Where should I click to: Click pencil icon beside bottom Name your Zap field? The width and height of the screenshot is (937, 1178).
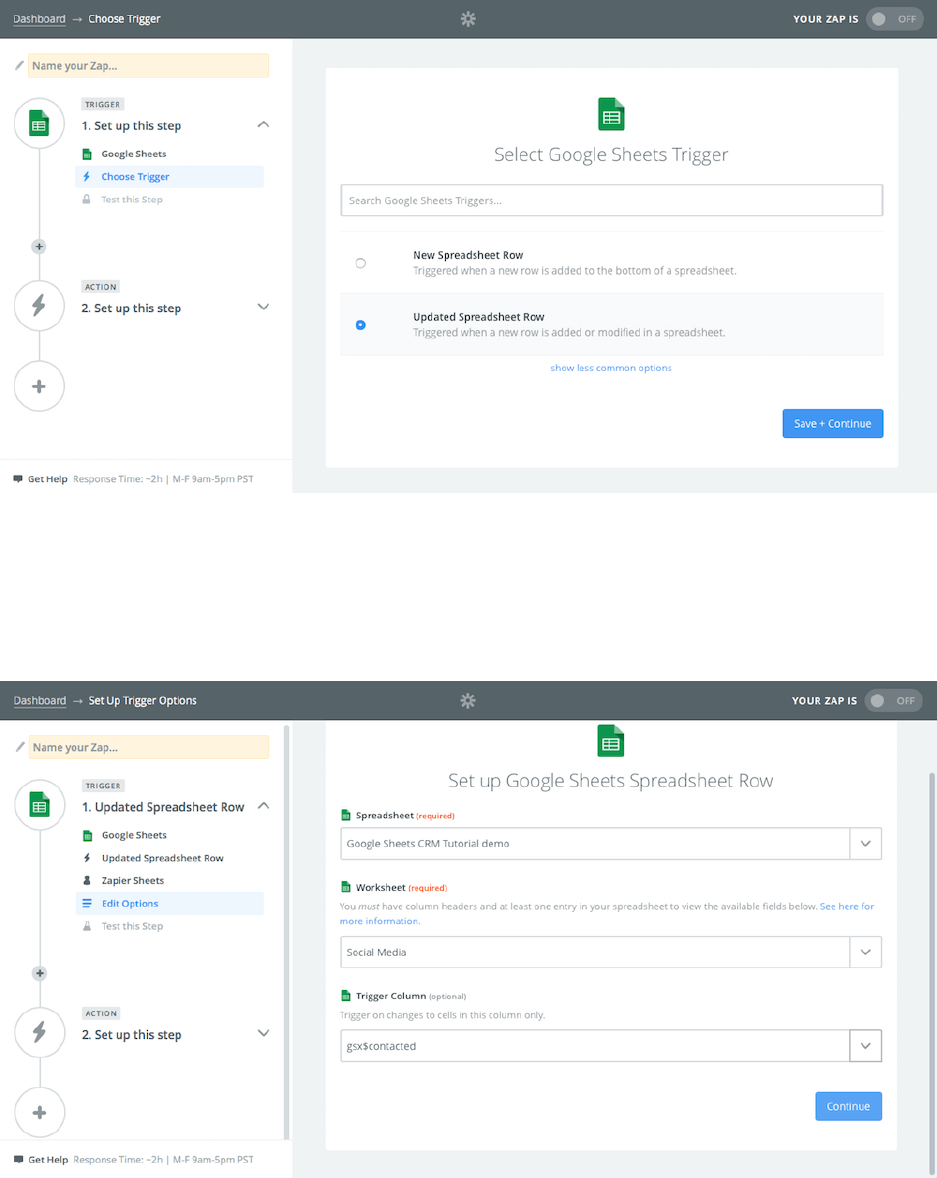click(20, 747)
